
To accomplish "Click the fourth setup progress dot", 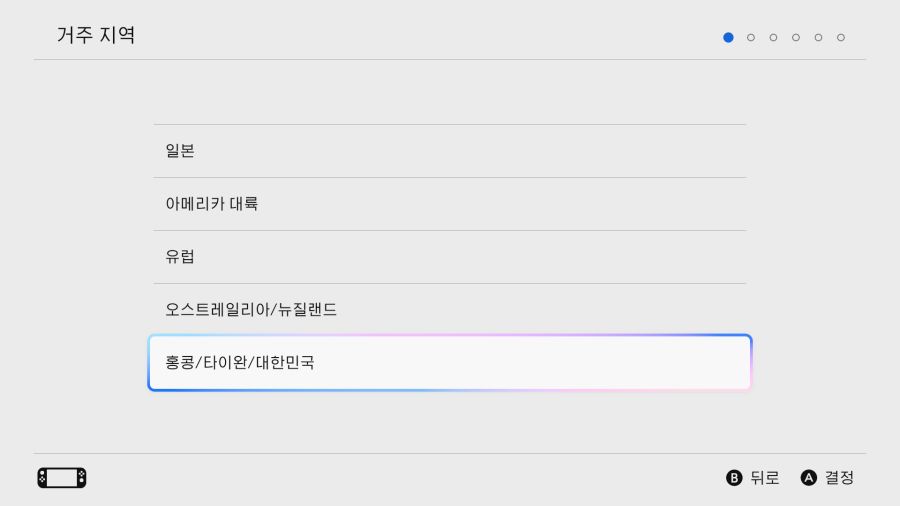I will coord(796,38).
